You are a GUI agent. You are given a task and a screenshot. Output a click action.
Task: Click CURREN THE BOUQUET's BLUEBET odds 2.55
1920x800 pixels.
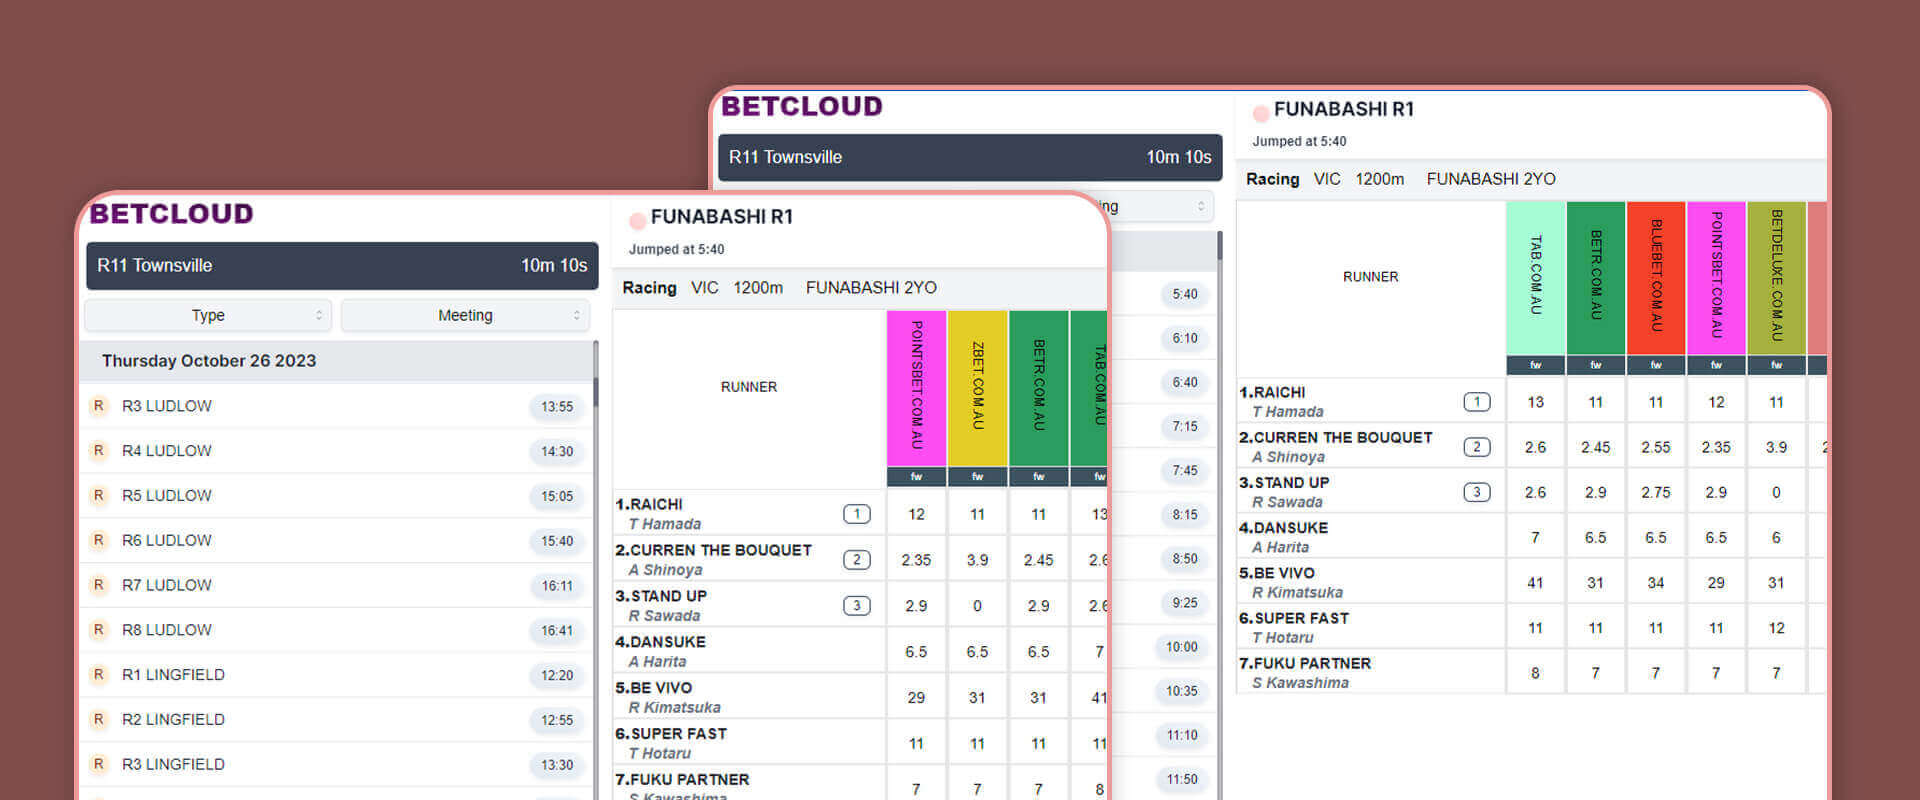click(x=1656, y=447)
